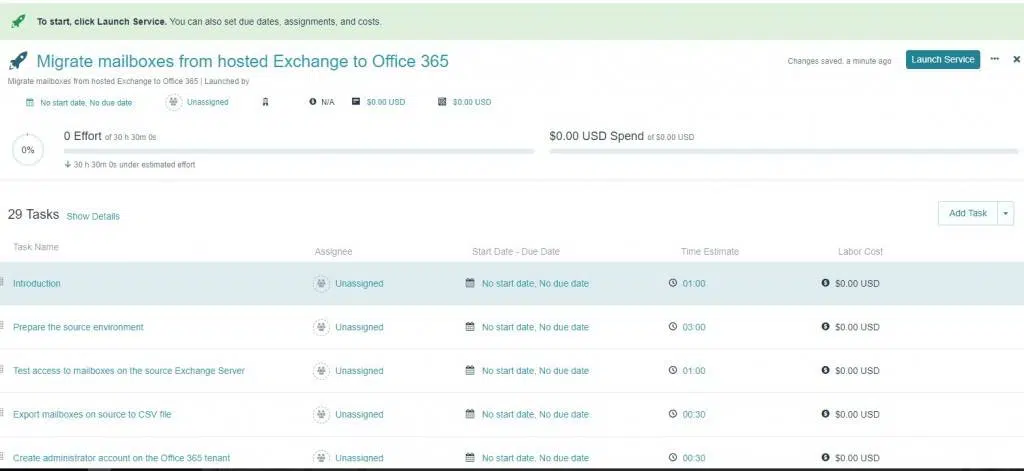Click the assignee avatar for Prepare the source environment
Screen dimensions: 1024x471
tap(321, 327)
